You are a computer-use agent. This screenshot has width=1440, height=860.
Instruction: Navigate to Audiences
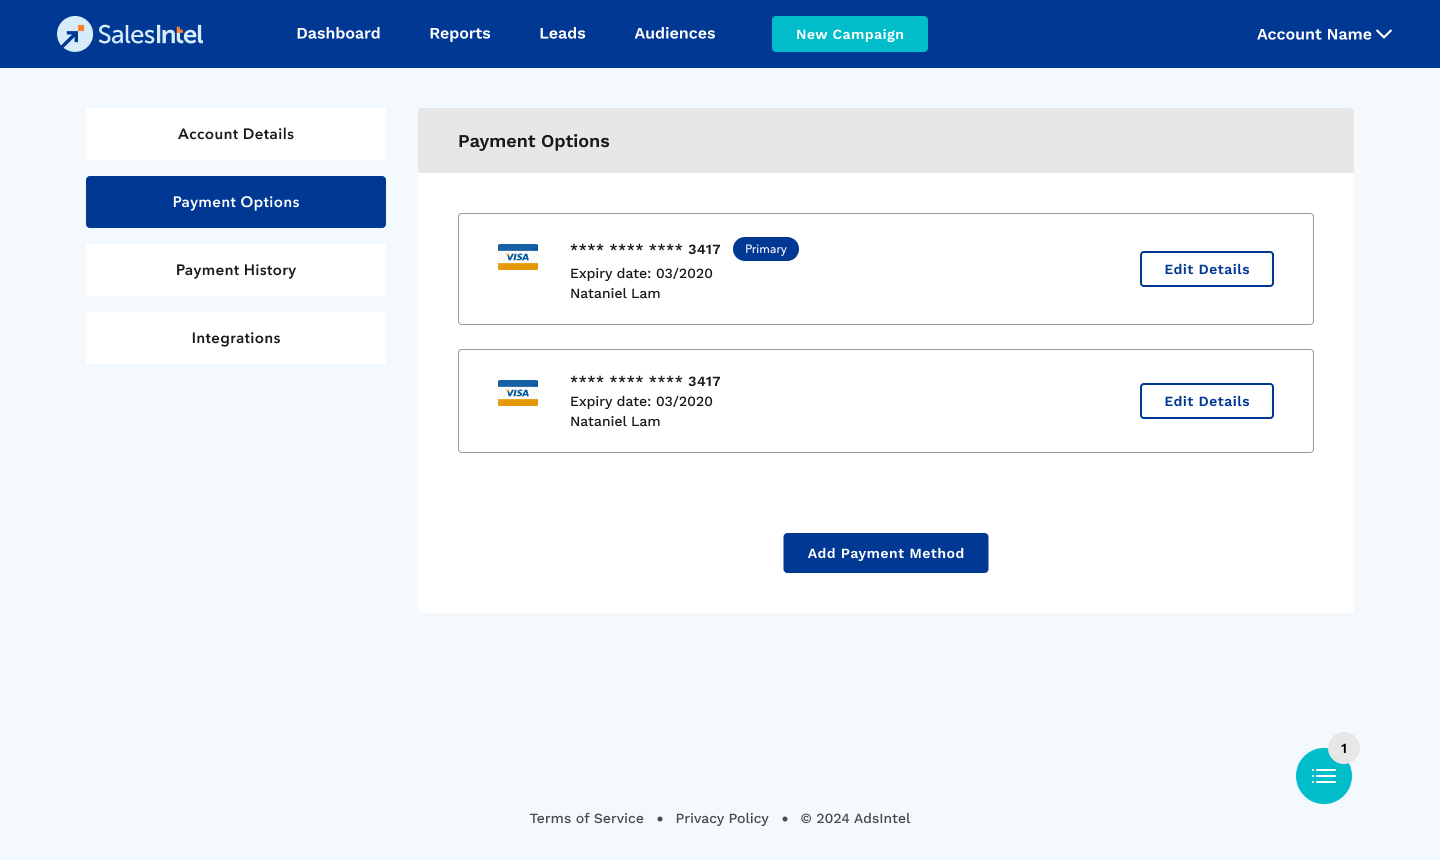675,34
